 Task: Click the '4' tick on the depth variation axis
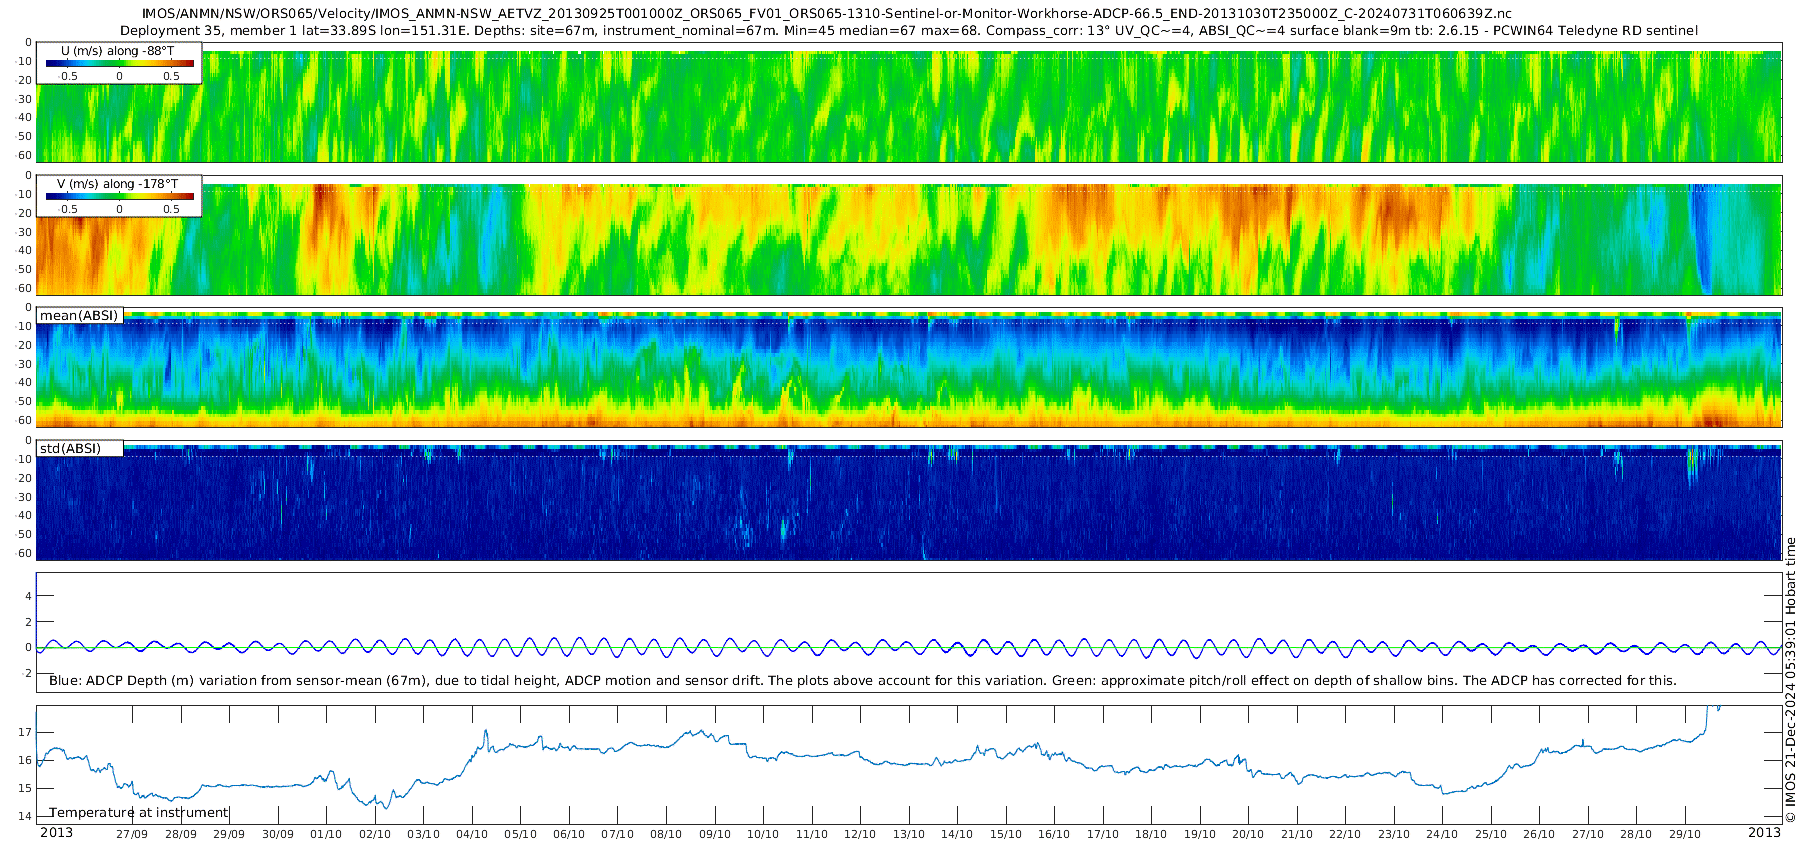click(x=28, y=596)
